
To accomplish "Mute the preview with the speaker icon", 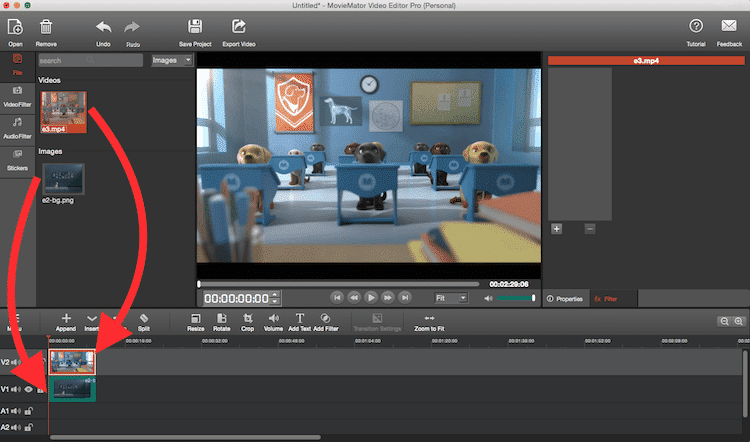I will 488,298.
